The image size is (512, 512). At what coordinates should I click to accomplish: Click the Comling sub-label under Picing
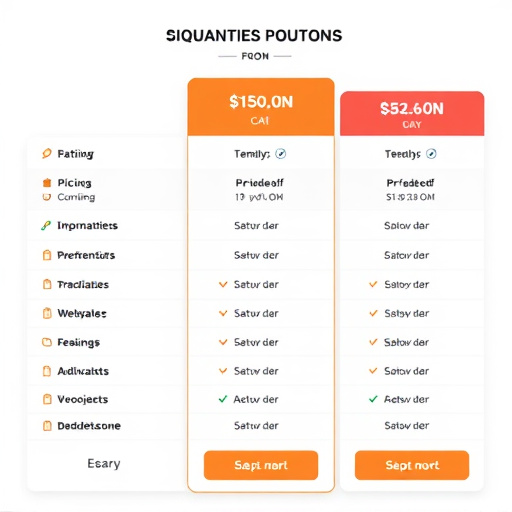[76, 197]
